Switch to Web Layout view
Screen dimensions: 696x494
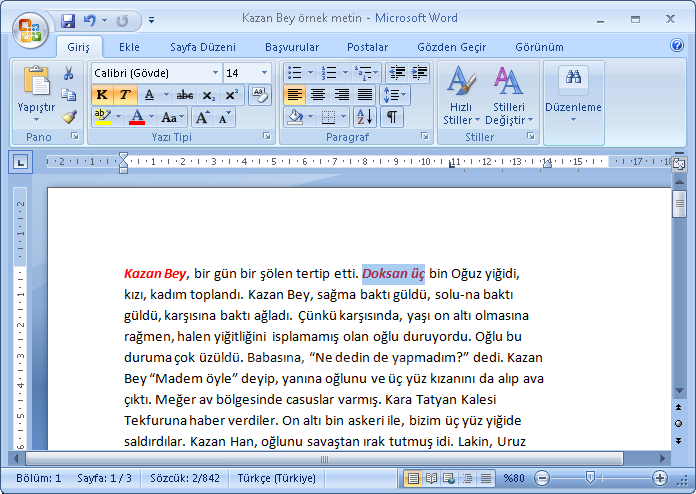(449, 478)
